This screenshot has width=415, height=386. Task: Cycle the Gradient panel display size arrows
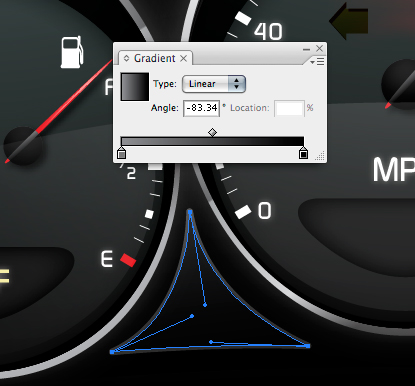coord(126,58)
